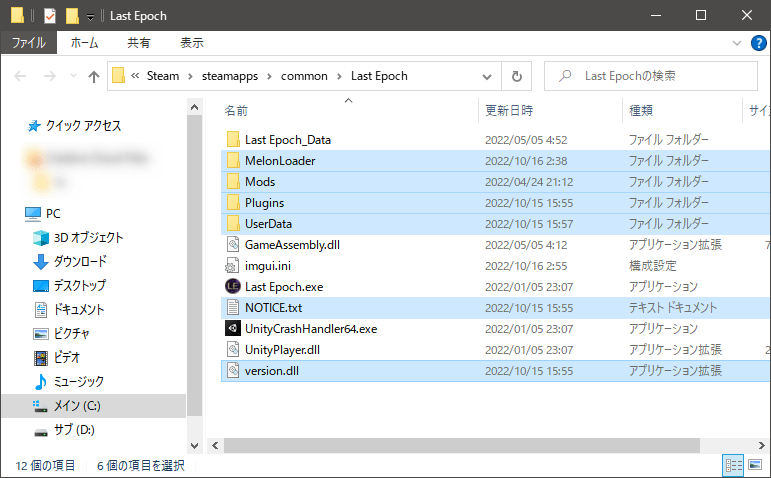Open ピクチャ in navigation pane
Viewport: 771px width, 478px height.
pos(61,334)
